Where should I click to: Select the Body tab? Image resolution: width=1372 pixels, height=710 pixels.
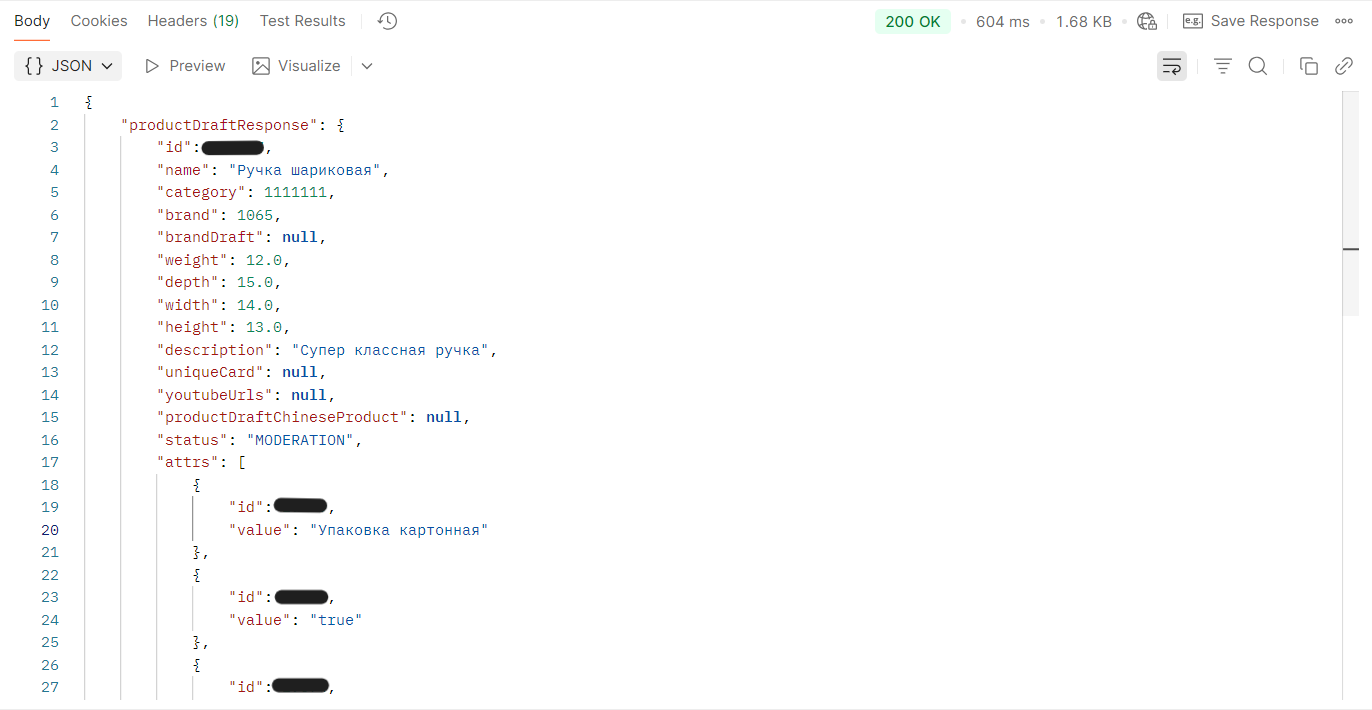pyautogui.click(x=32, y=21)
